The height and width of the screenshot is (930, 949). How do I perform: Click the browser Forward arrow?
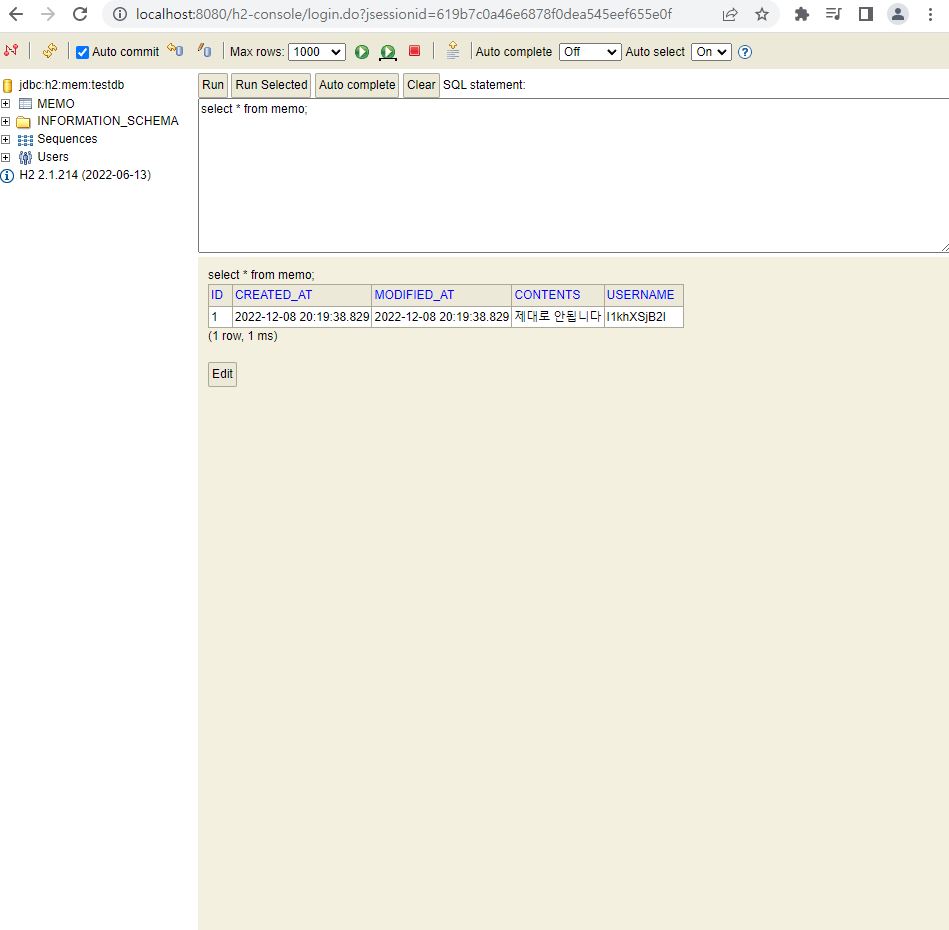point(48,14)
